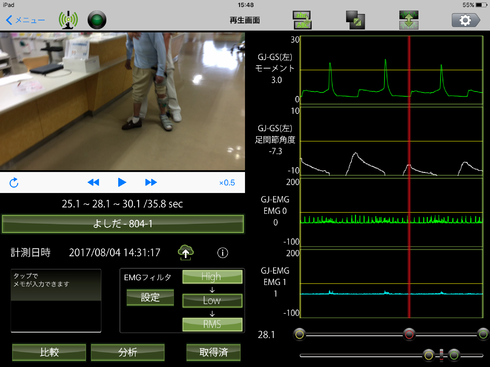The image size is (490, 367).
Task: Go back to メニュー
Action: tap(25, 20)
